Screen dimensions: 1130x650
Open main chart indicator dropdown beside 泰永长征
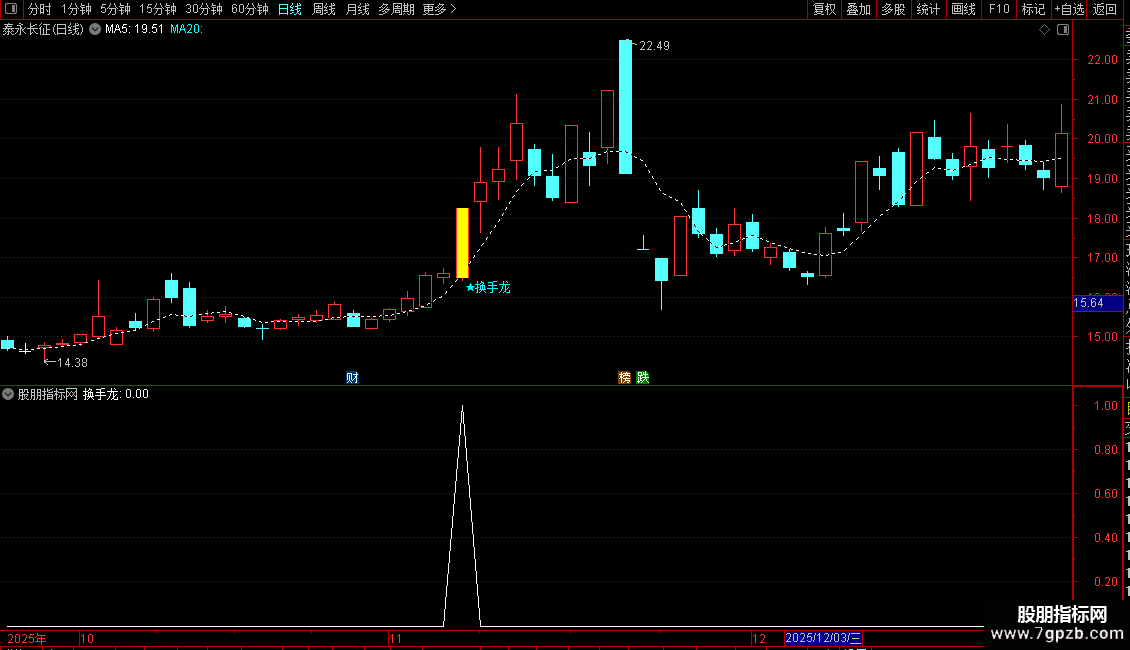(x=94, y=30)
